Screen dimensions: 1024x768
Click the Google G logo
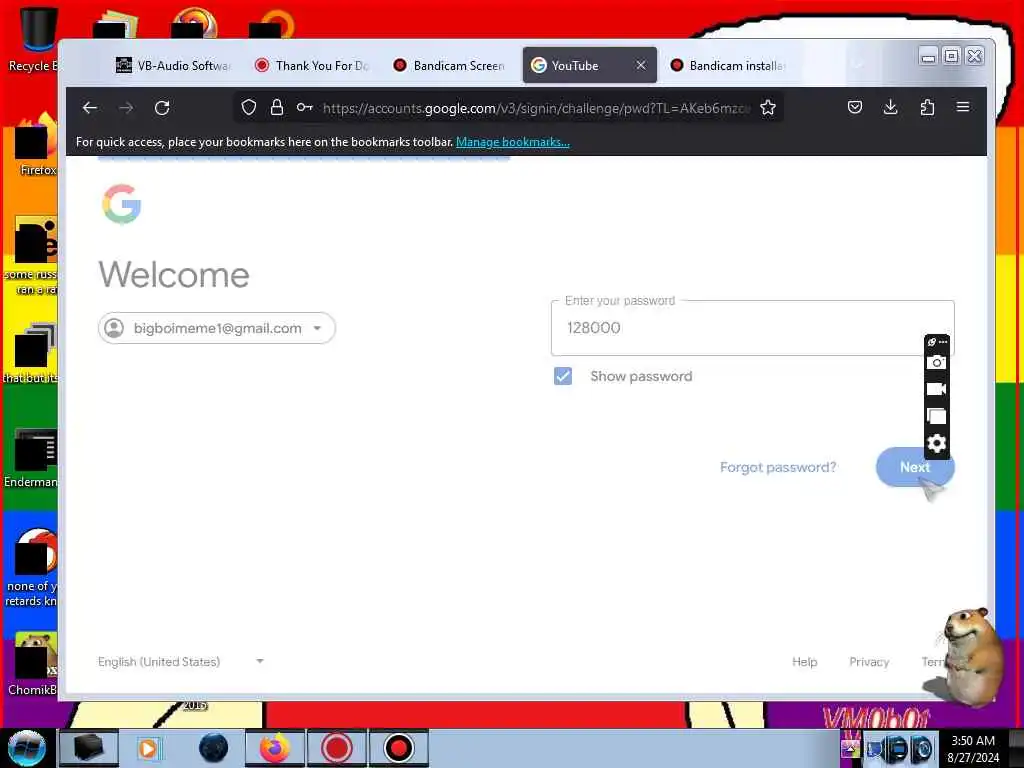click(121, 204)
